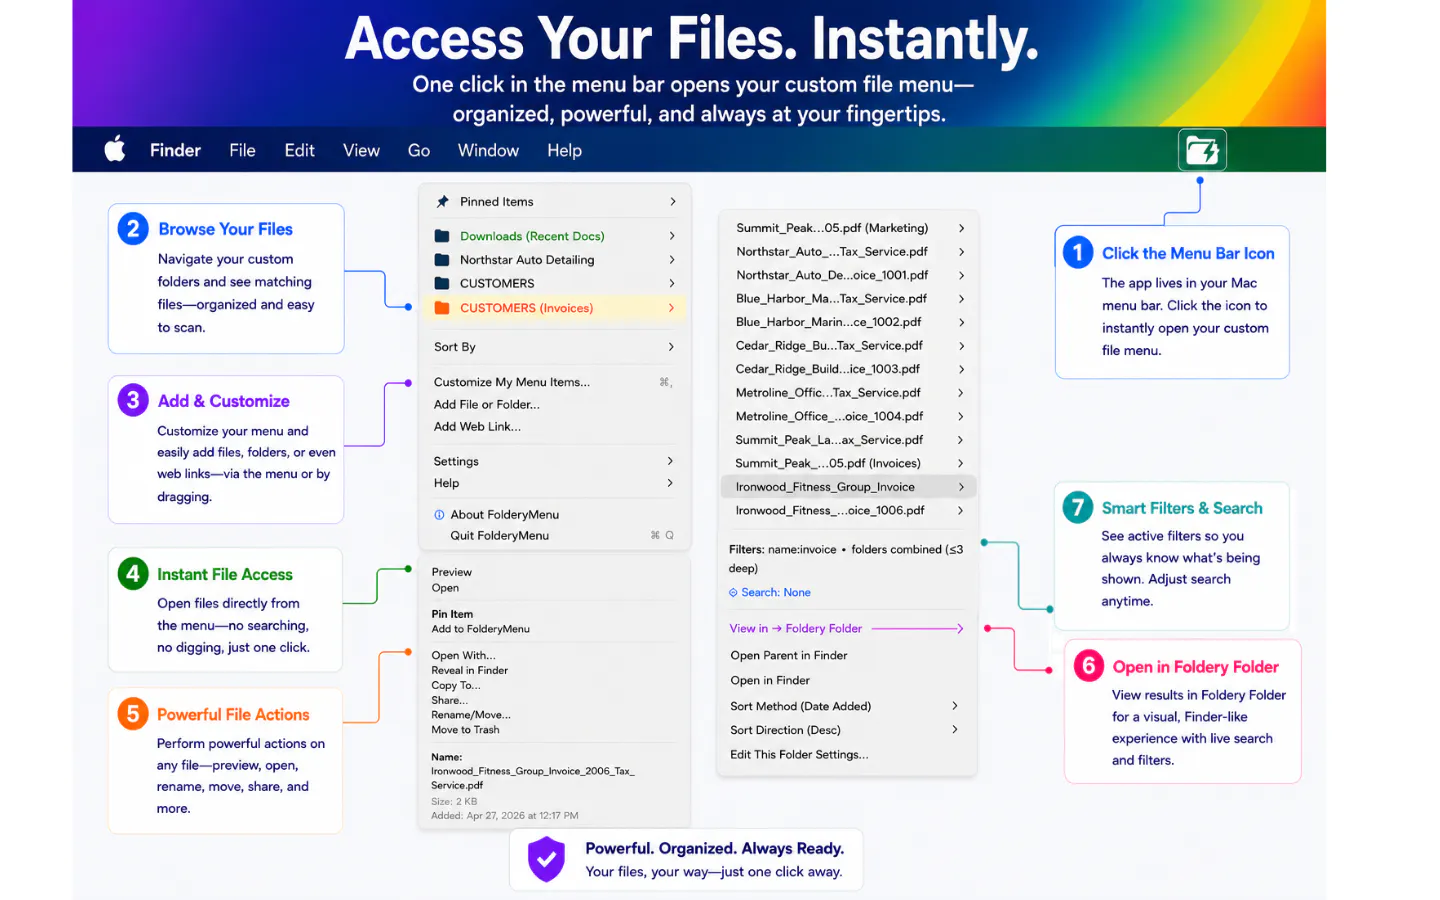
Task: Expand chevron for Summit_Peak...05.pdf (Marketing)
Action: [961, 228]
